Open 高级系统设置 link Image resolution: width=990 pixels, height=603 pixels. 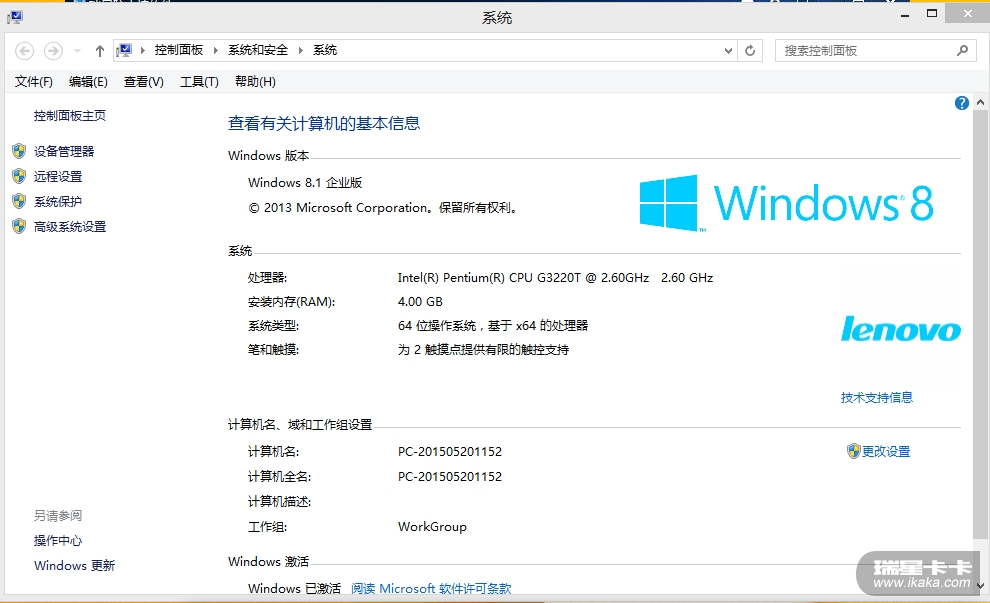pos(69,227)
